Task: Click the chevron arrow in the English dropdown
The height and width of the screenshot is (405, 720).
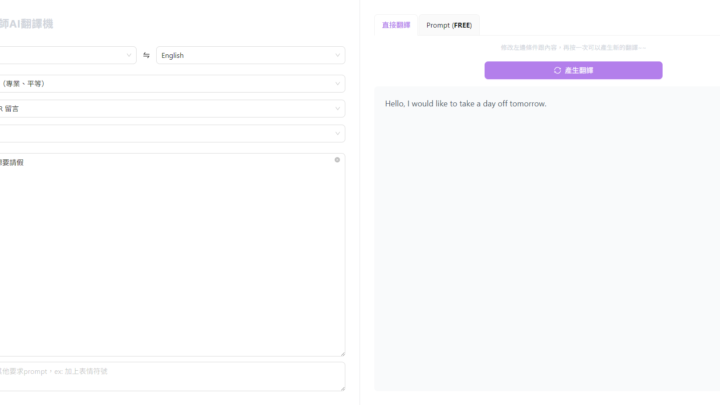Action: (x=337, y=55)
